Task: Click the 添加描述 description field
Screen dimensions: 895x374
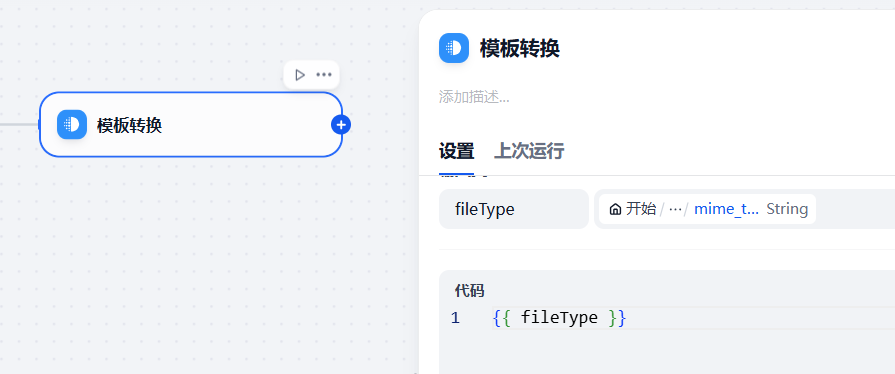Action: coord(474,96)
